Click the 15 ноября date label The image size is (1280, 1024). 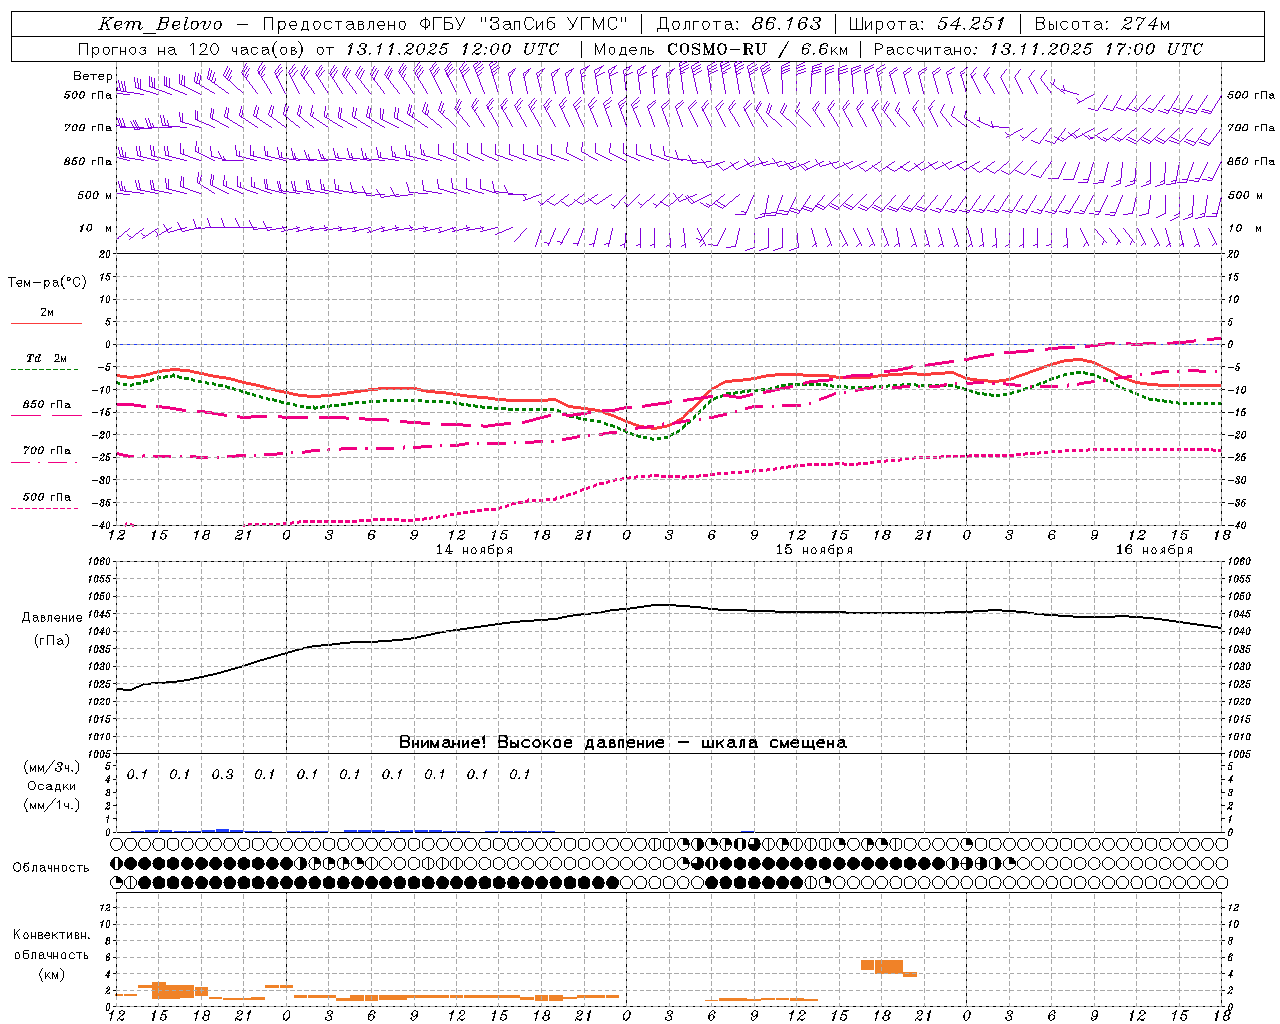coord(814,550)
